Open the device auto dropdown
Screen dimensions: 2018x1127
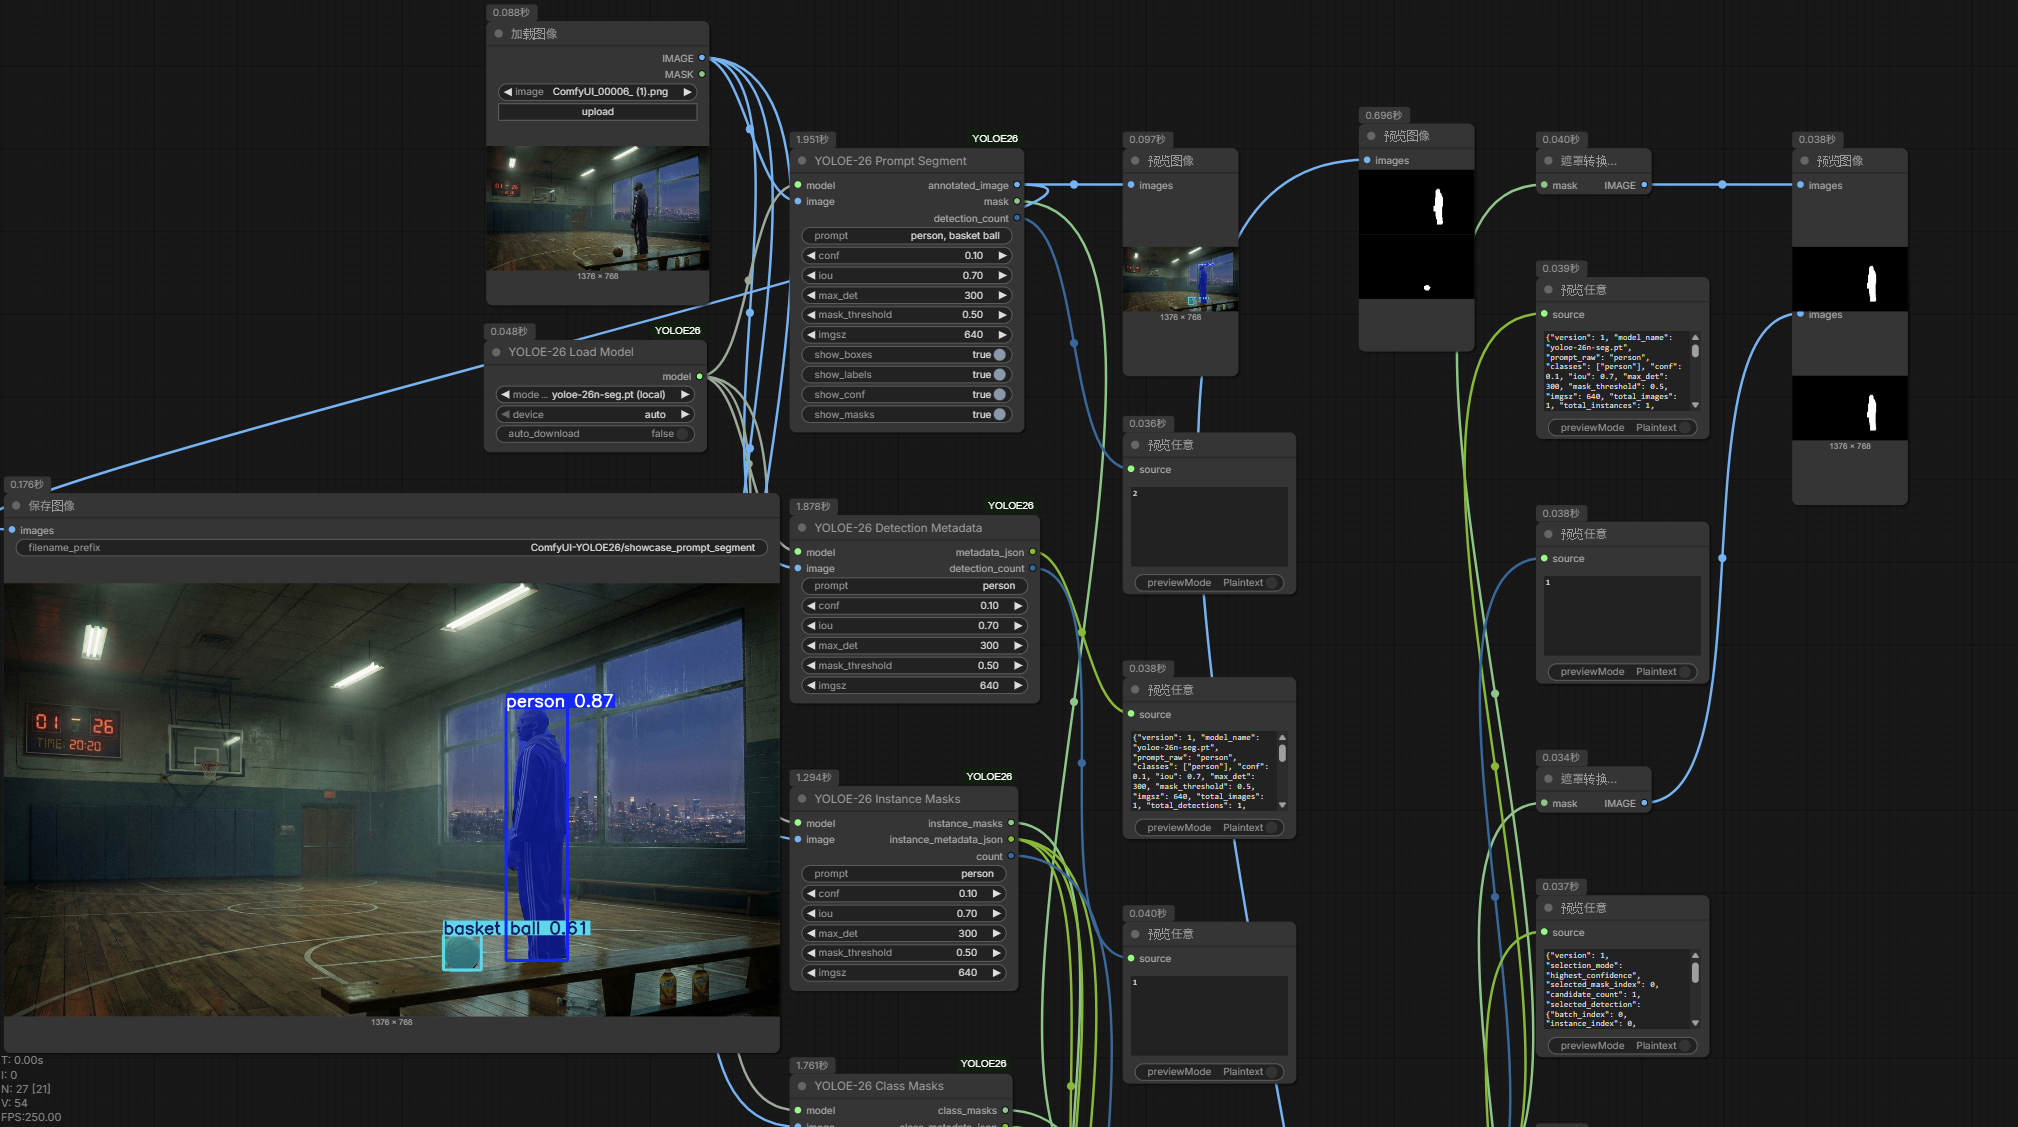(595, 415)
